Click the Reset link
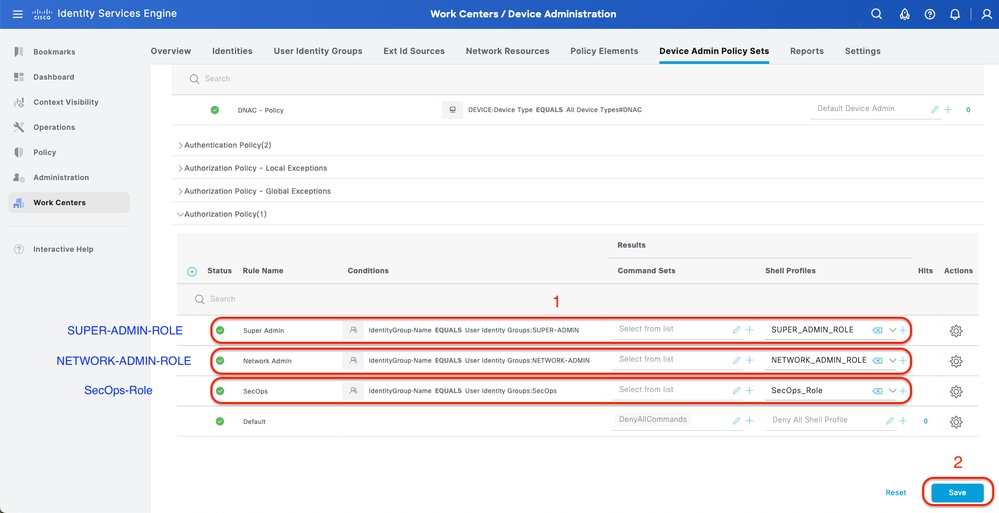This screenshot has width=999, height=513. pos(896,493)
